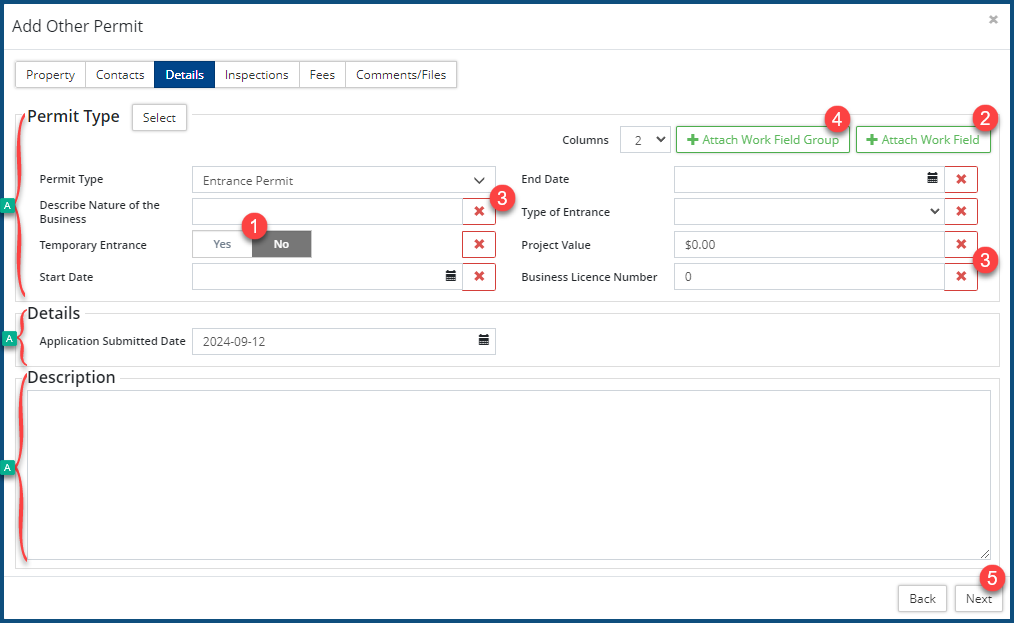Expand the Permit Type dropdown
This screenshot has height=623, width=1014.
(343, 181)
